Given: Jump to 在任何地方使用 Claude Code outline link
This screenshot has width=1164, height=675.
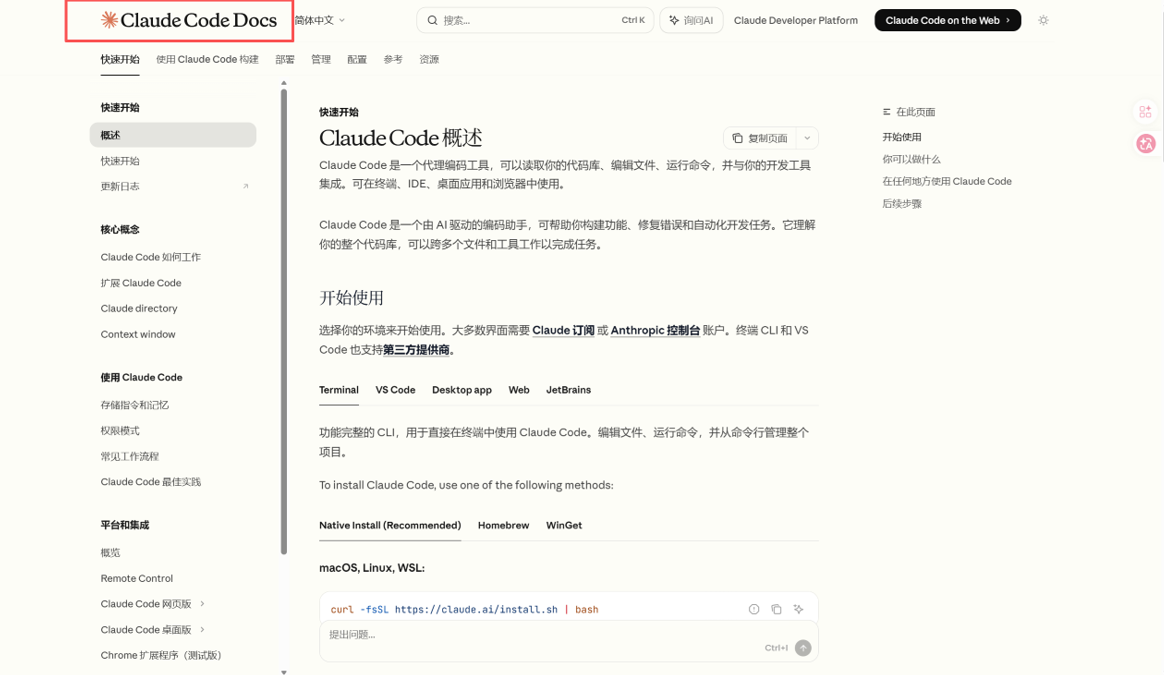Looking at the screenshot, I should click(946, 181).
